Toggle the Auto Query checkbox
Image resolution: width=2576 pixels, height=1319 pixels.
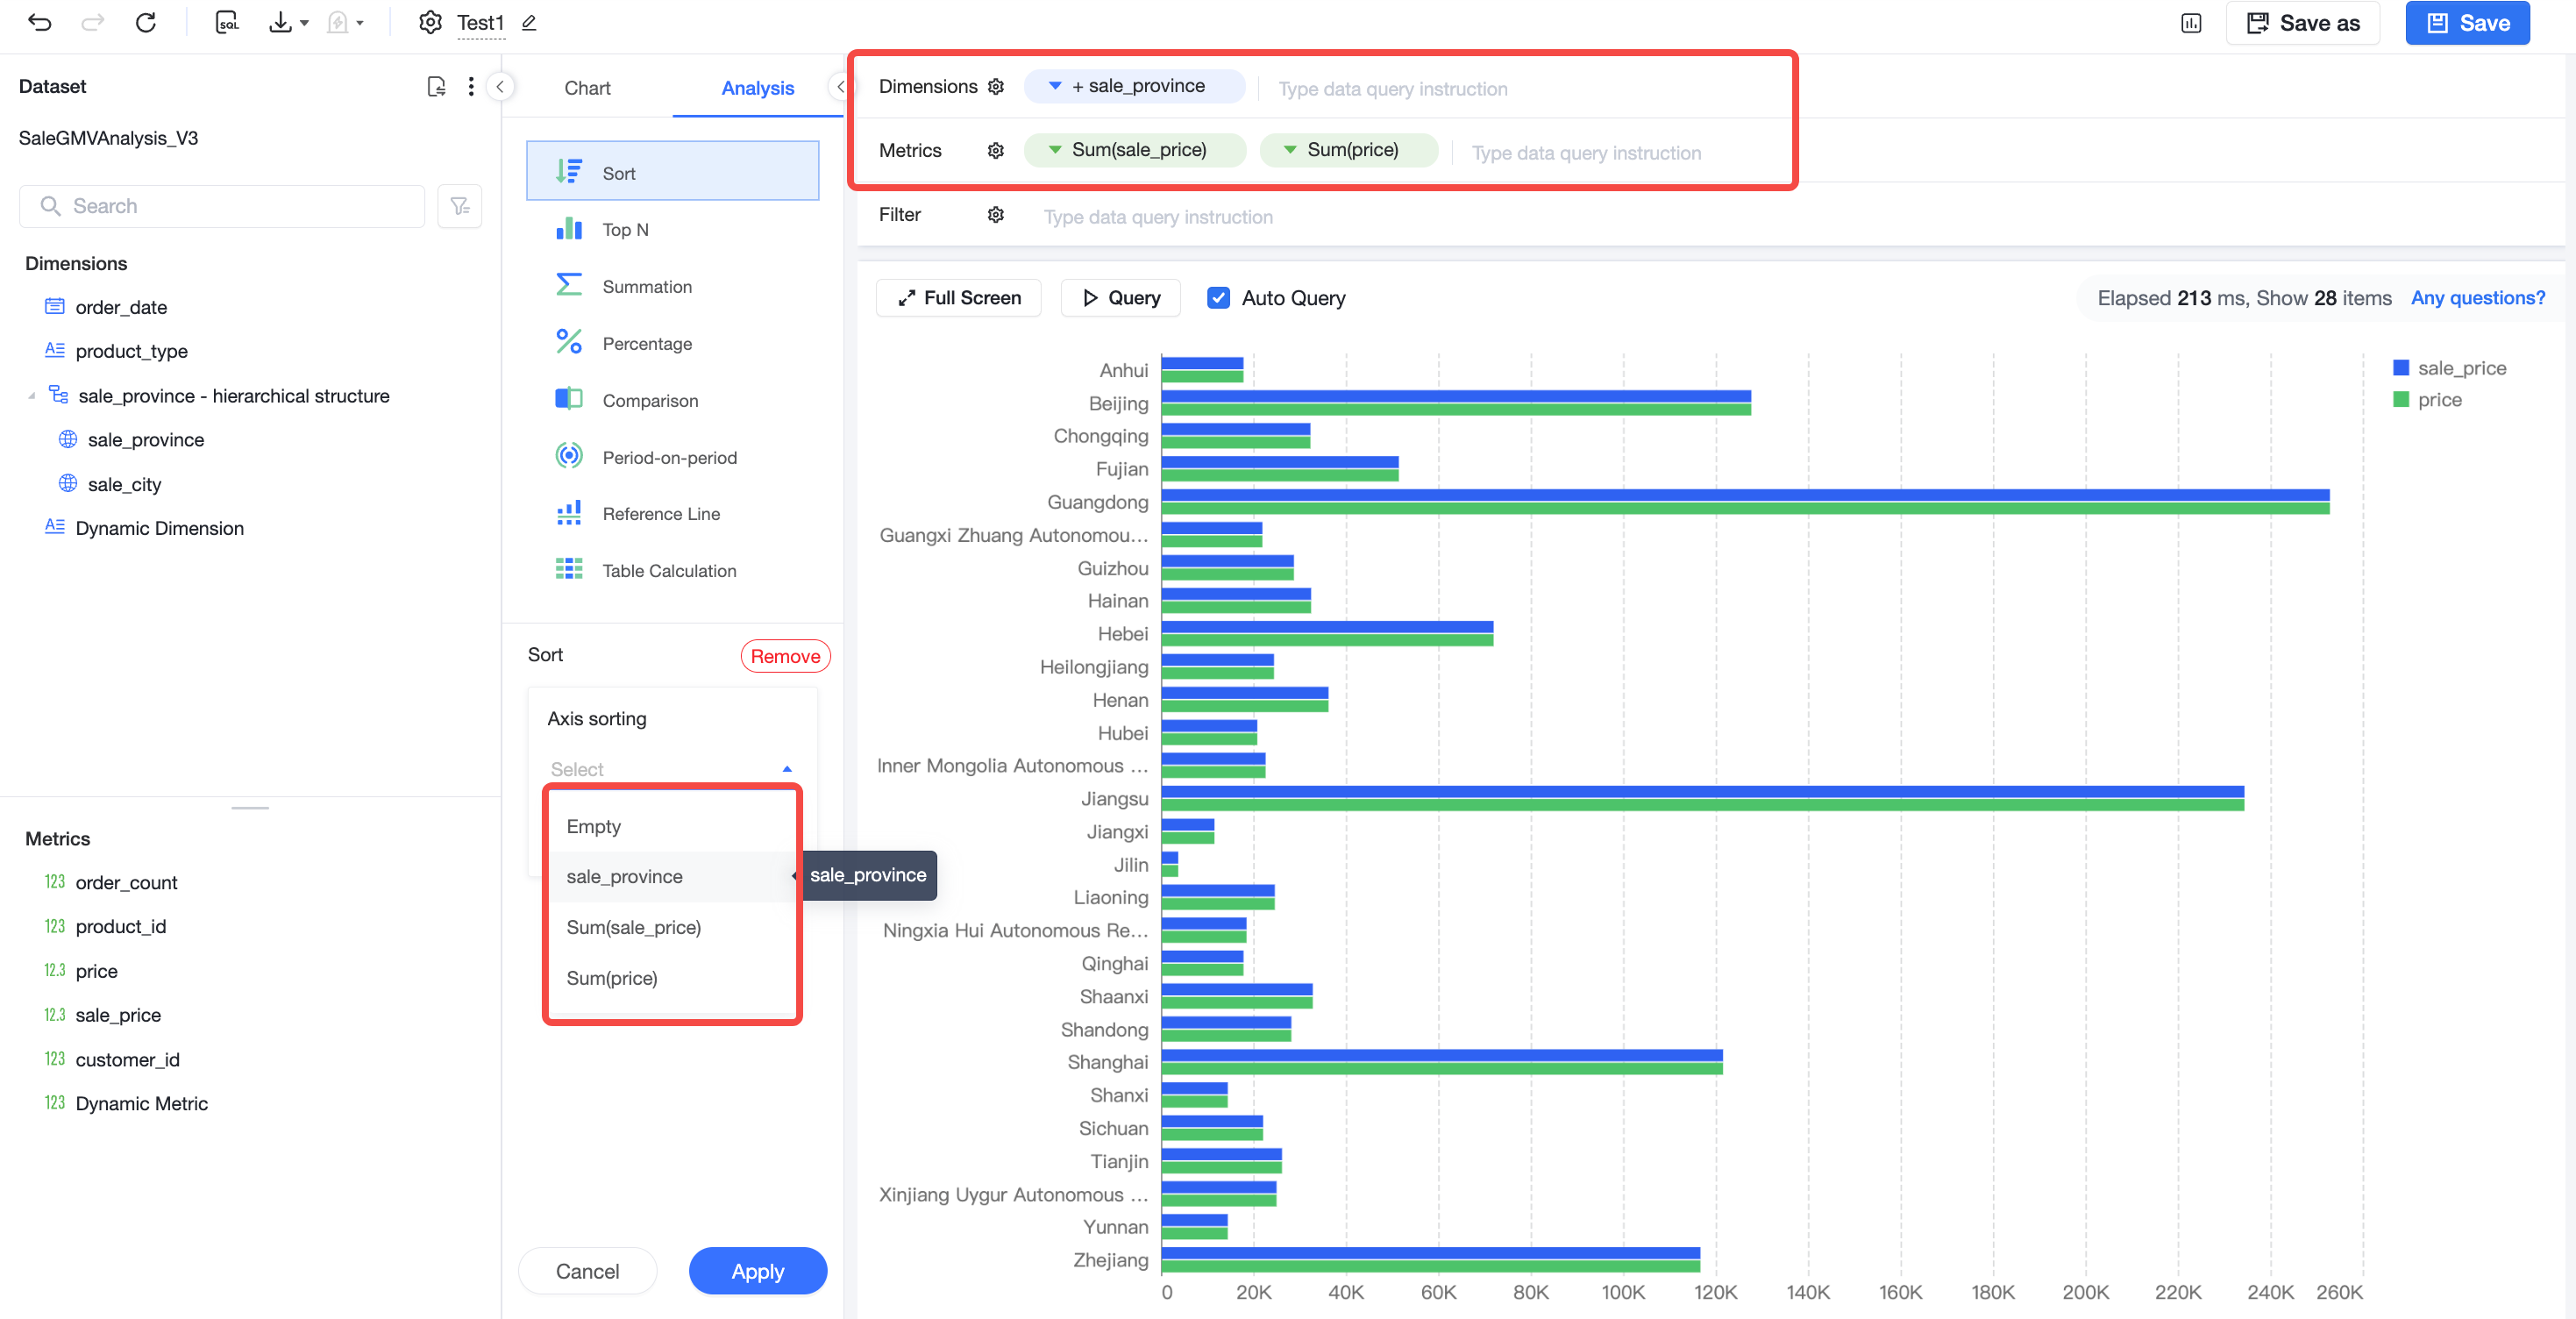click(1218, 298)
